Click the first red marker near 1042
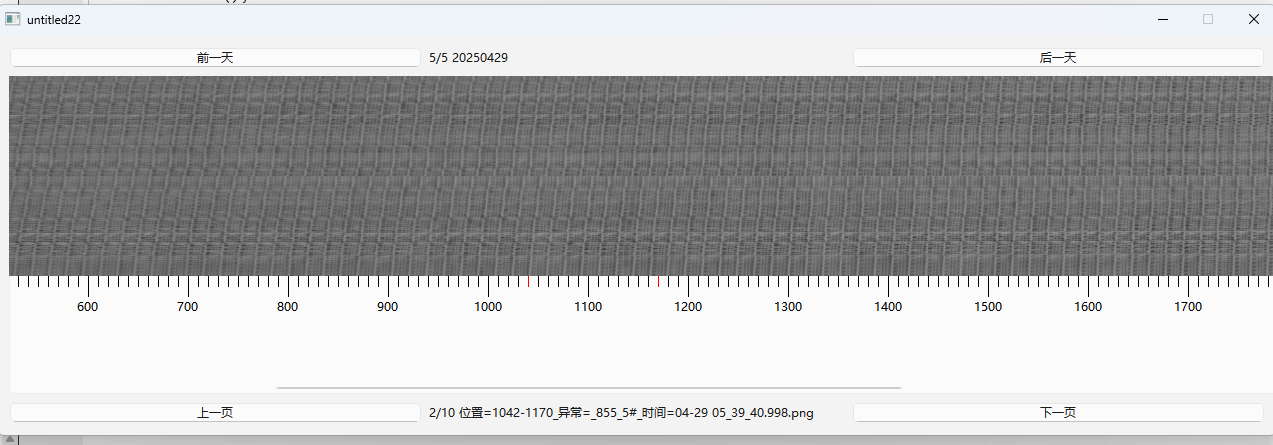 pos(529,281)
